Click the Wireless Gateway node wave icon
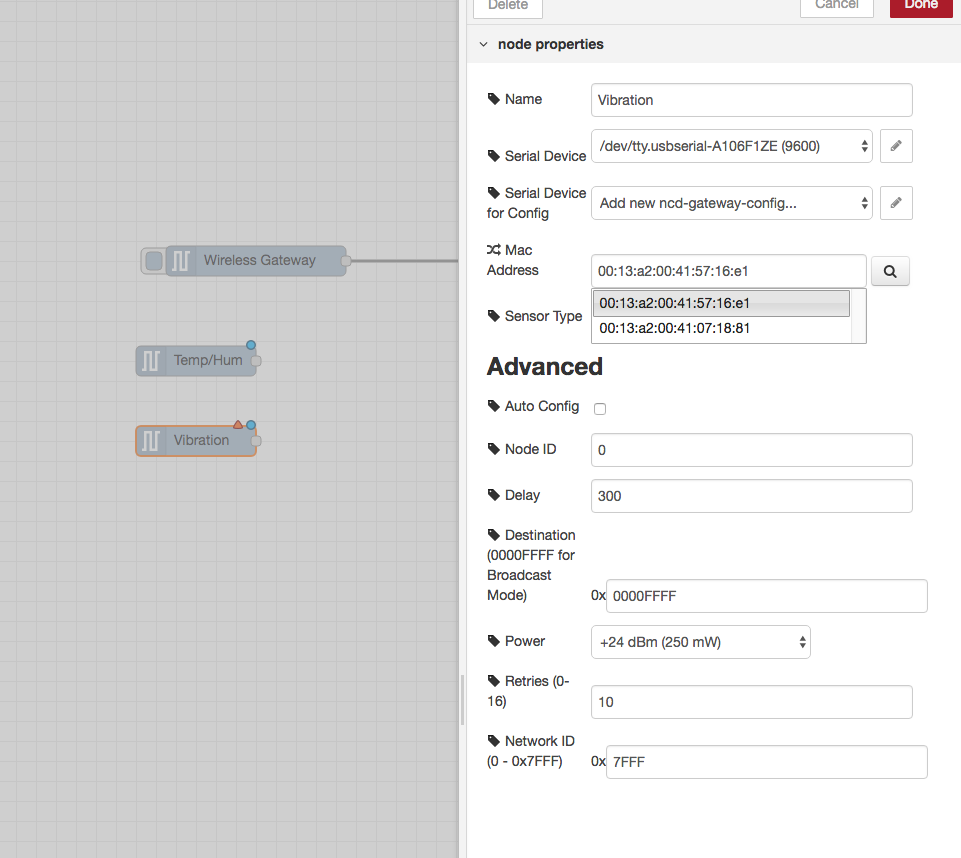This screenshot has width=961, height=858. point(181,260)
